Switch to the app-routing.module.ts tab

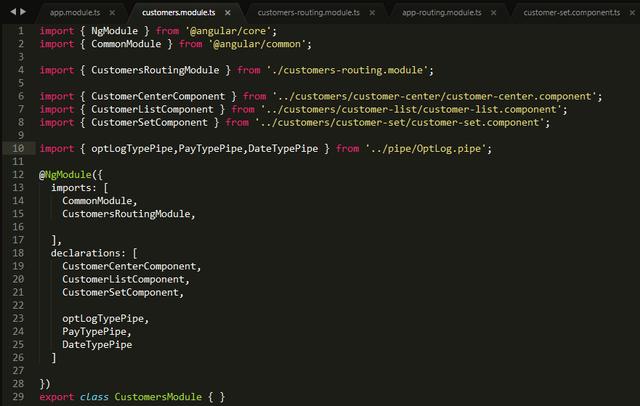click(442, 13)
